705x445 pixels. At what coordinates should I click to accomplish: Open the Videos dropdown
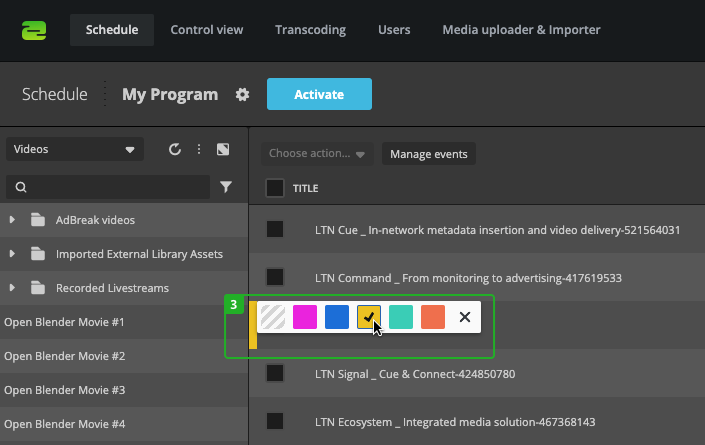click(x=75, y=150)
